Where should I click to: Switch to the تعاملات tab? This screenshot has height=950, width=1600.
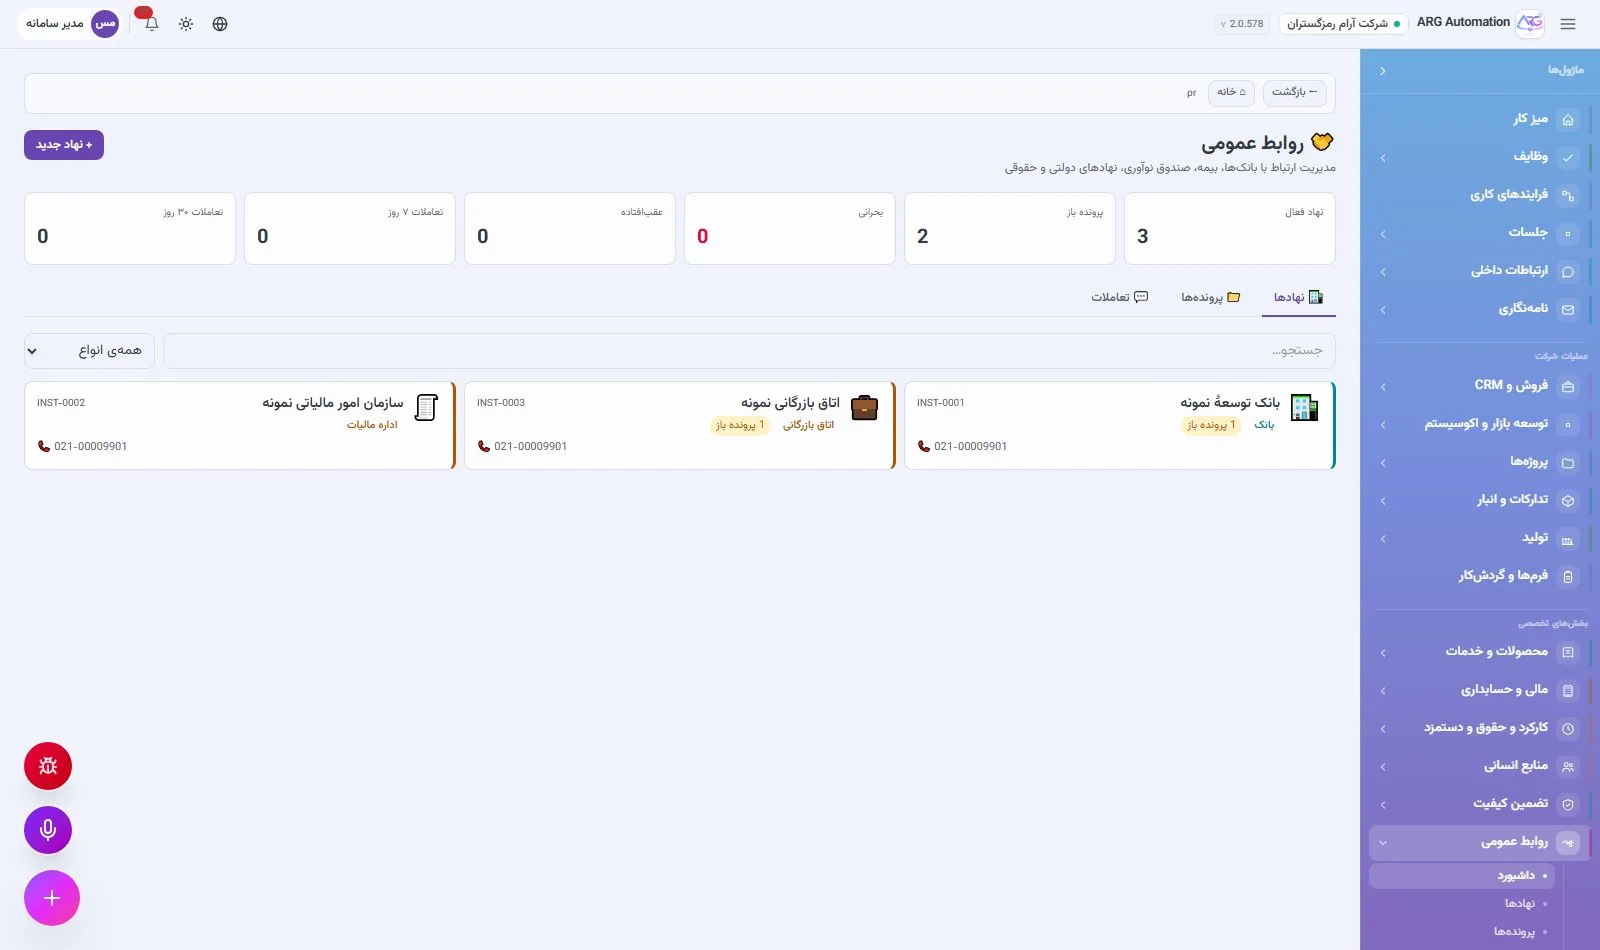(x=1119, y=297)
